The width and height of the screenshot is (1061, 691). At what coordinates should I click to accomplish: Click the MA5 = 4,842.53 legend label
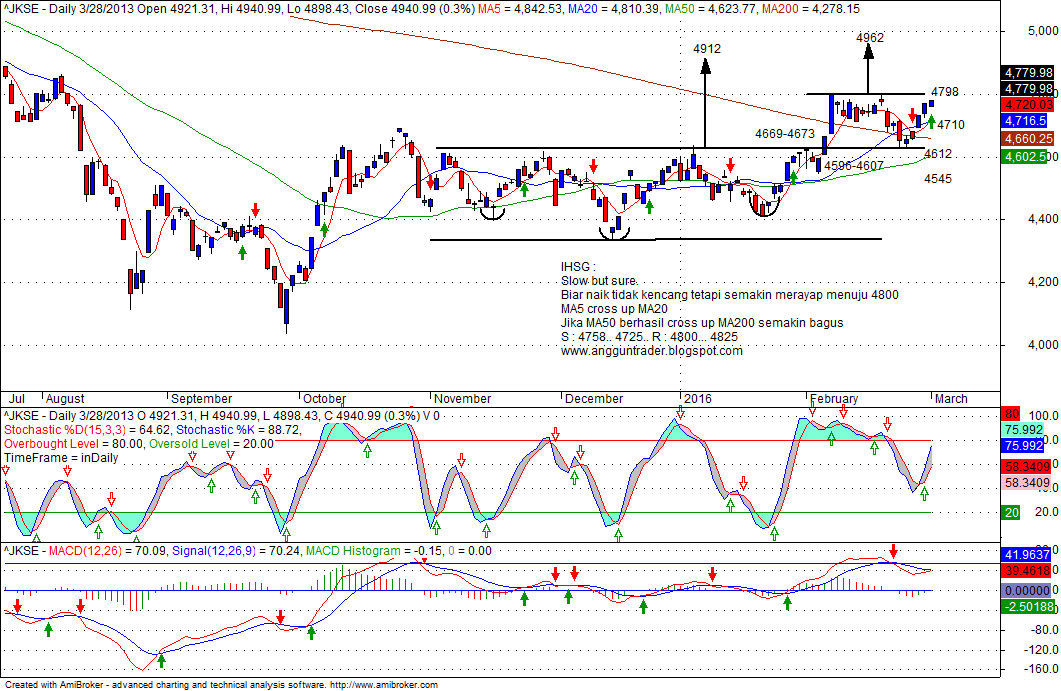[520, 9]
